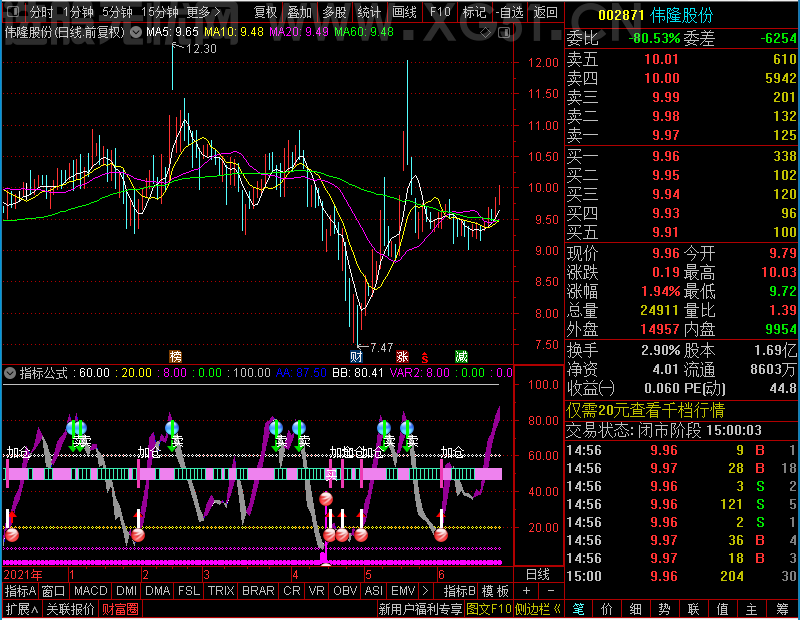The height and width of the screenshot is (620, 800).
Task: Remove from watchlist with -自选
Action: pos(510,11)
